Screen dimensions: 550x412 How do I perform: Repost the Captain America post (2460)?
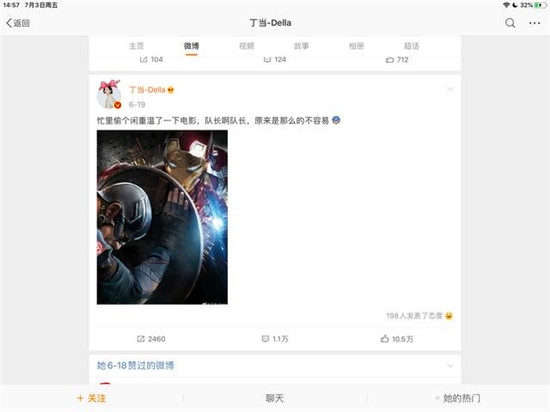coord(151,339)
